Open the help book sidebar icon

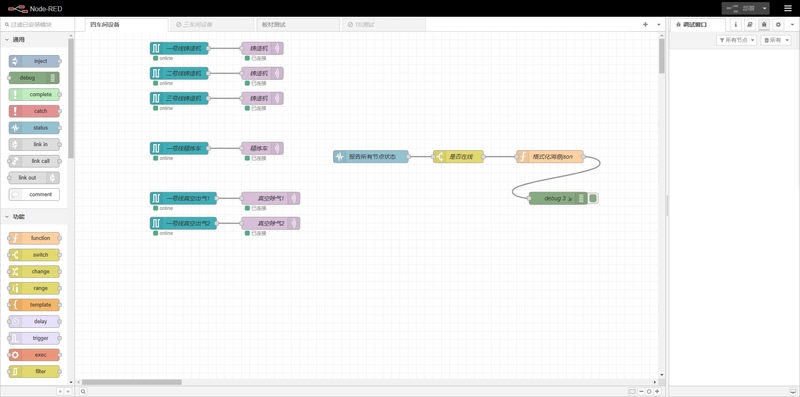pos(749,24)
